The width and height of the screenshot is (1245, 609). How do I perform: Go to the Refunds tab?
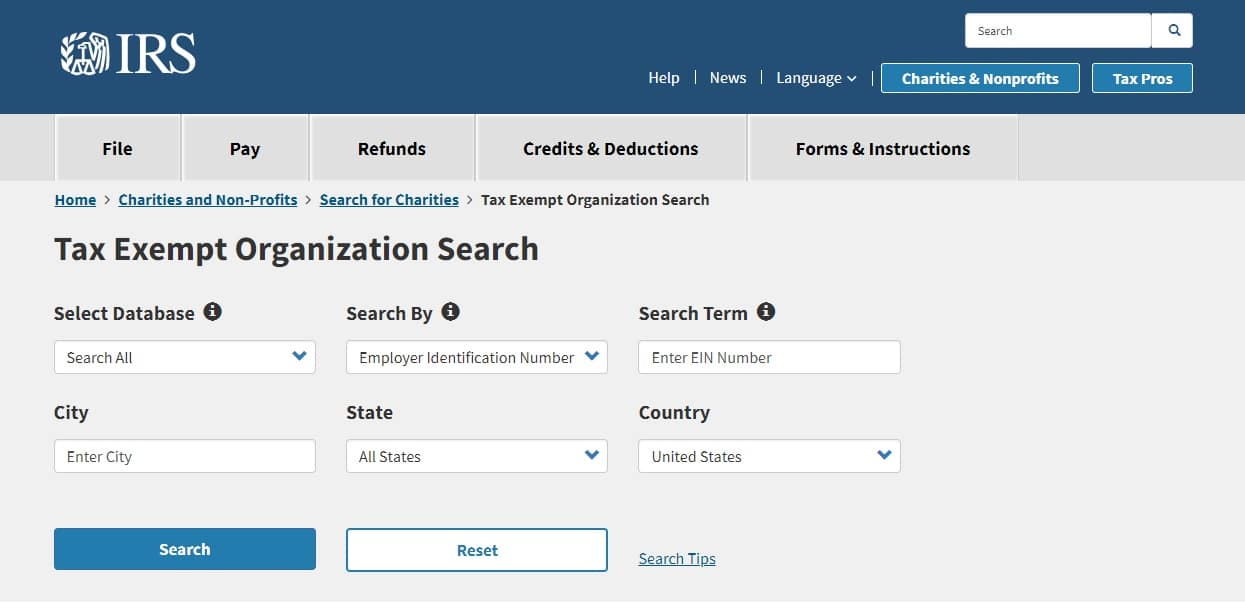[x=392, y=148]
